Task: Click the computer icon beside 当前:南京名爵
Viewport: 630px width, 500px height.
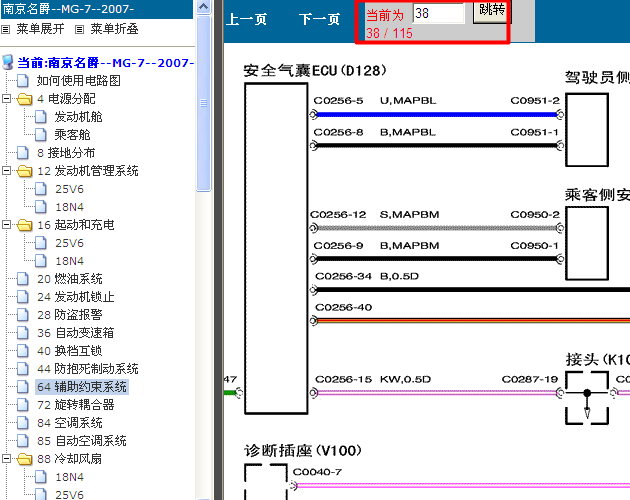Action: [x=7, y=62]
